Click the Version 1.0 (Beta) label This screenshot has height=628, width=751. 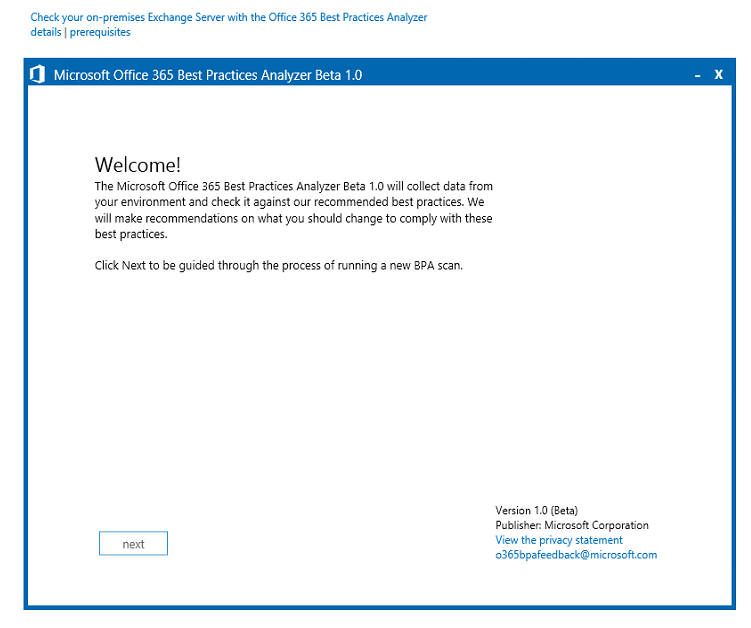click(536, 510)
